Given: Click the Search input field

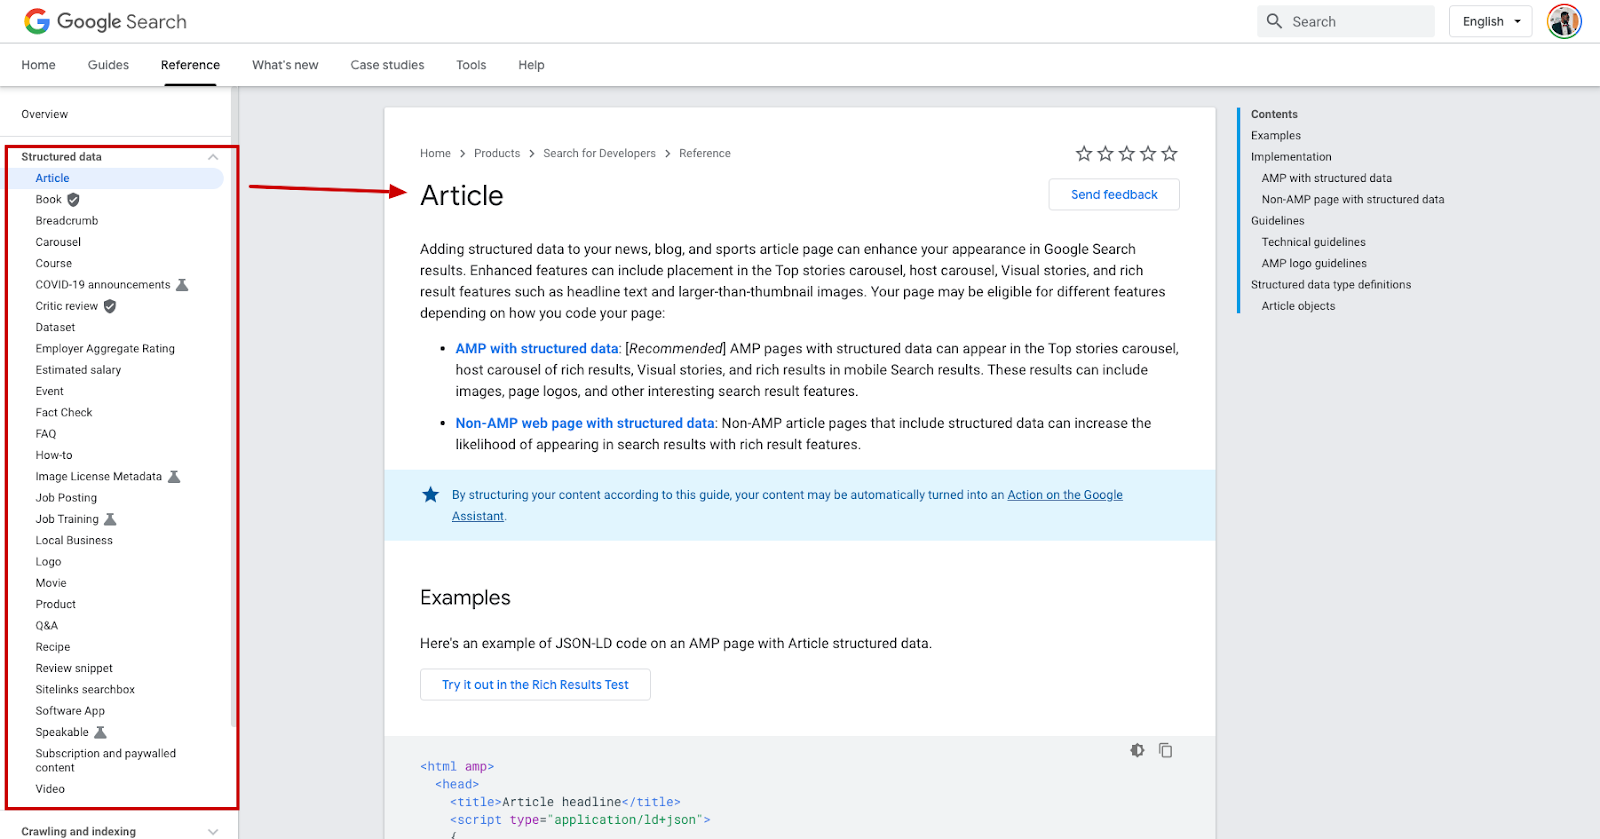Looking at the screenshot, I should pyautogui.click(x=1346, y=21).
